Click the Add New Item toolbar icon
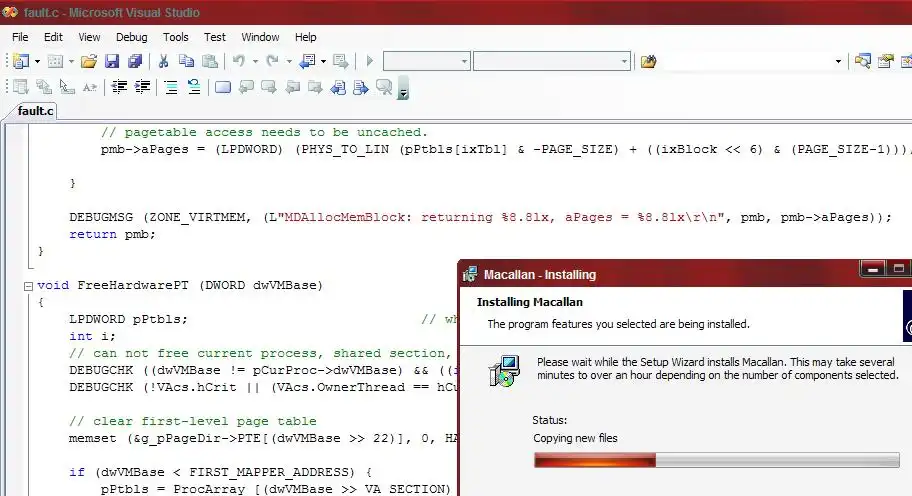This screenshot has width=912, height=496. point(55,61)
